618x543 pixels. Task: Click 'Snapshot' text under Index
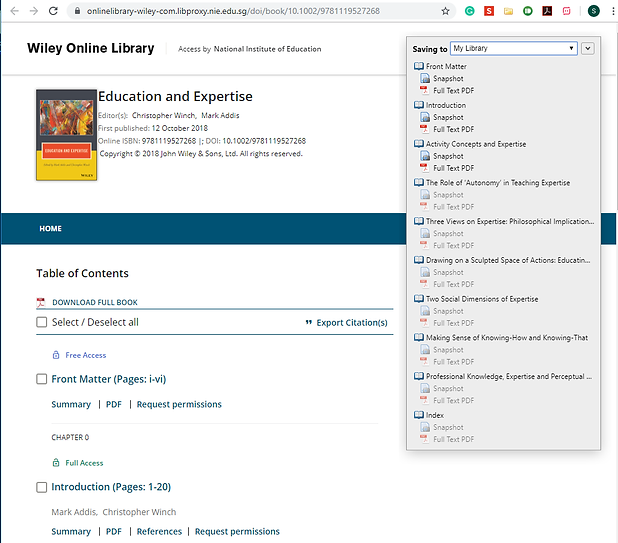tap(448, 427)
